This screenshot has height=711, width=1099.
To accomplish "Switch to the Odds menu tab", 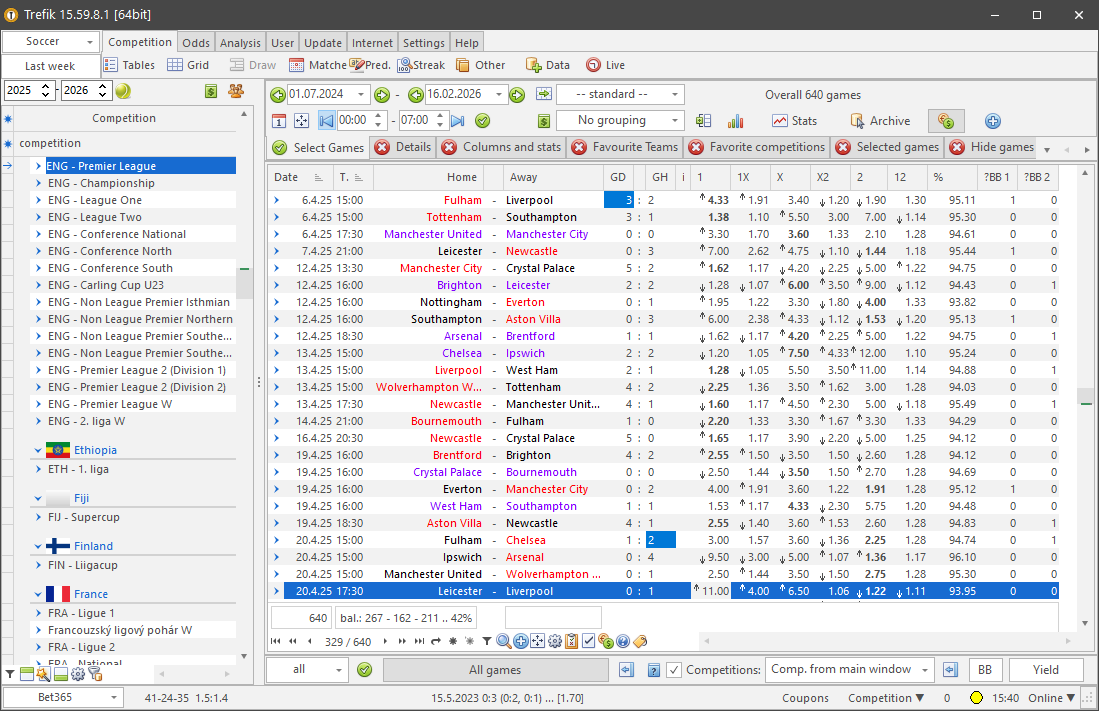I will point(196,43).
